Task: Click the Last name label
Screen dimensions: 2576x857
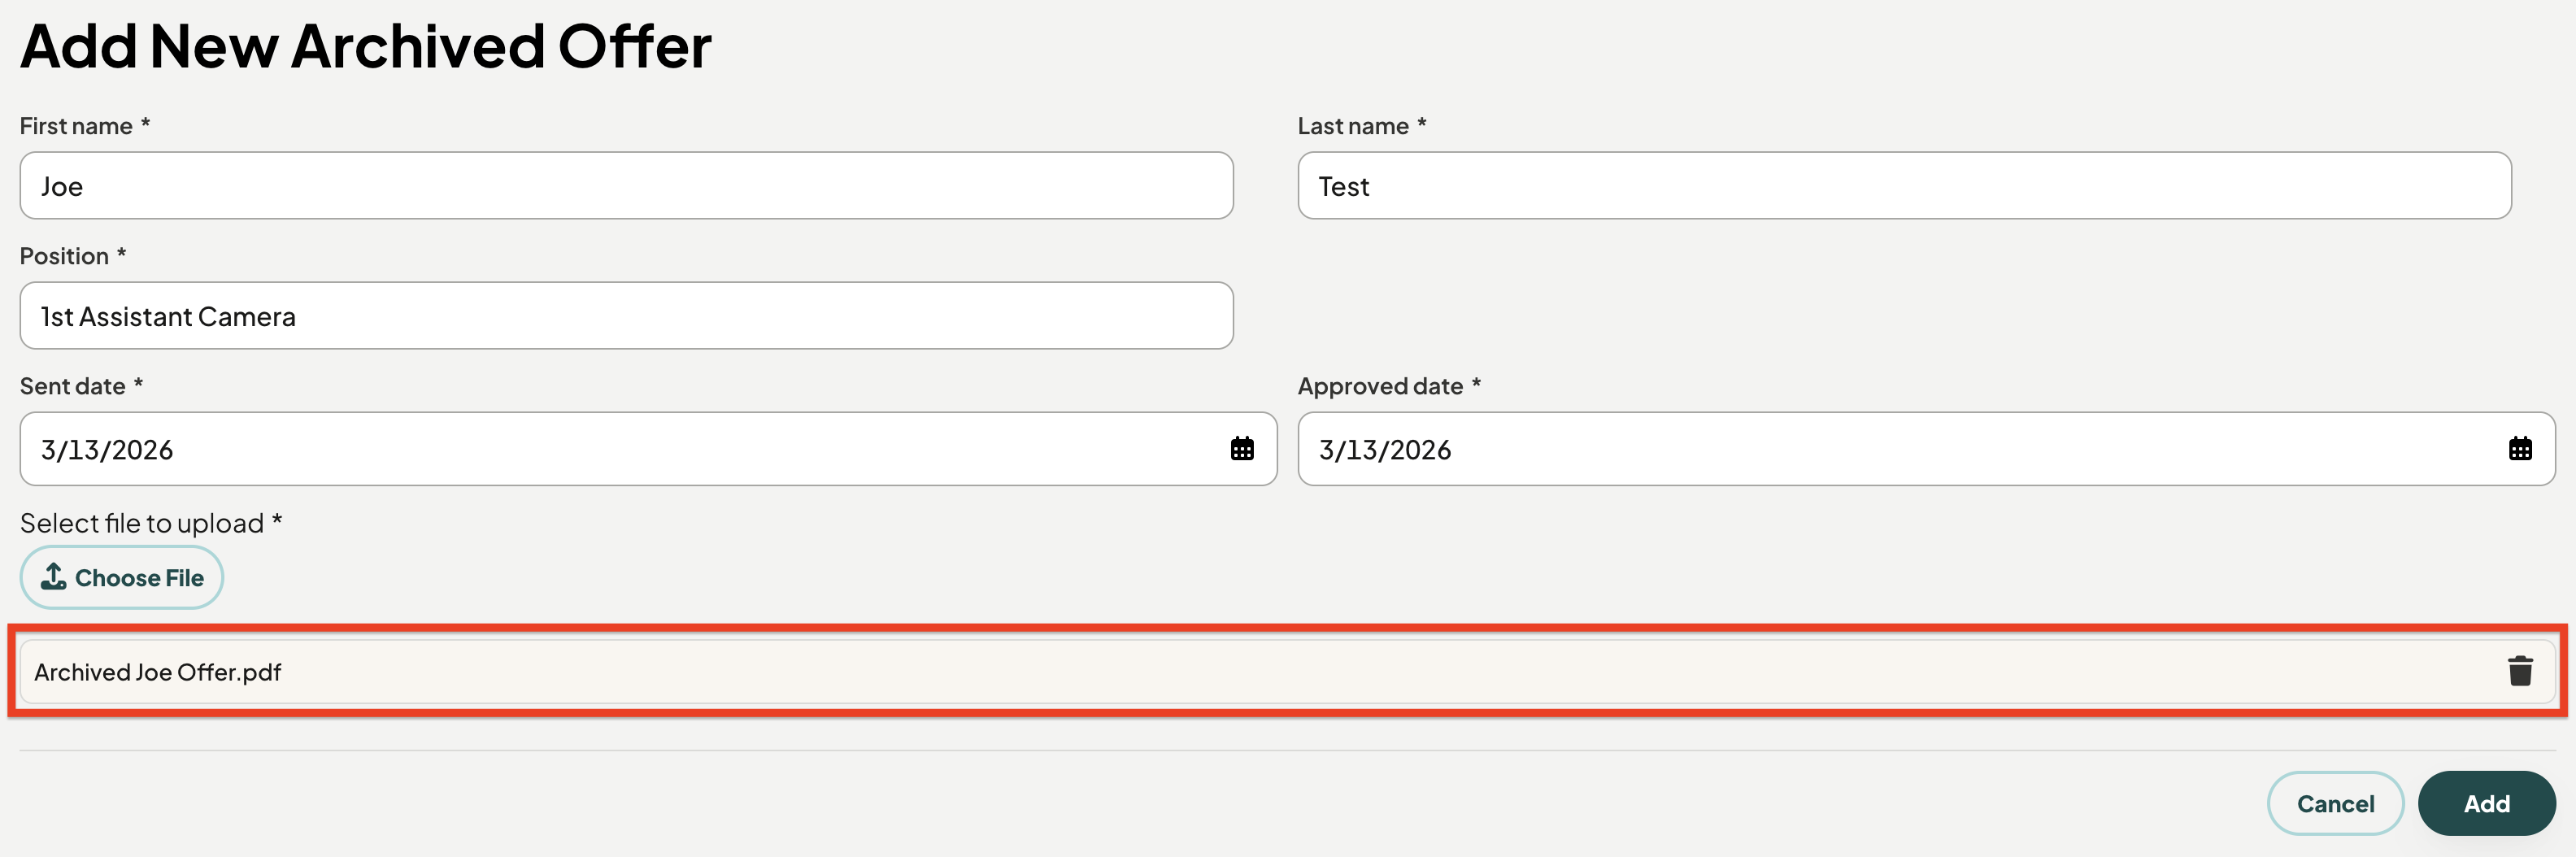Action: coord(1353,126)
